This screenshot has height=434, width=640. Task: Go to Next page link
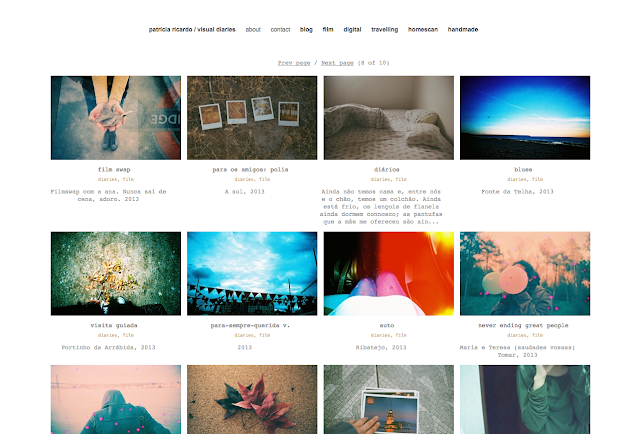(337, 63)
